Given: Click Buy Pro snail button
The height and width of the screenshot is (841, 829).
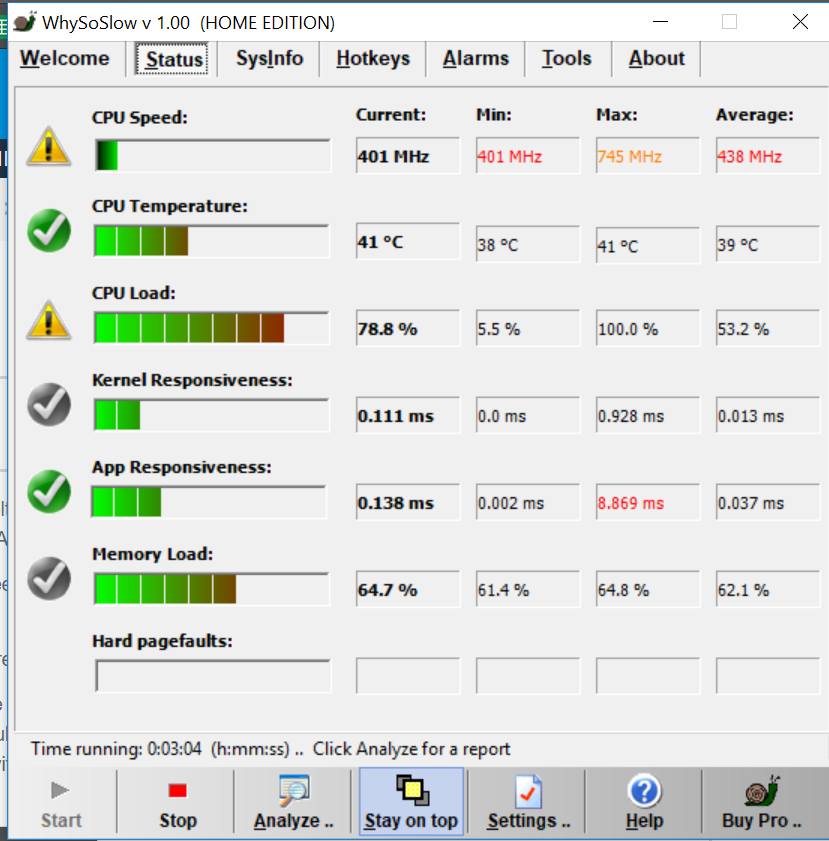Looking at the screenshot, I should pyautogui.click(x=762, y=803).
